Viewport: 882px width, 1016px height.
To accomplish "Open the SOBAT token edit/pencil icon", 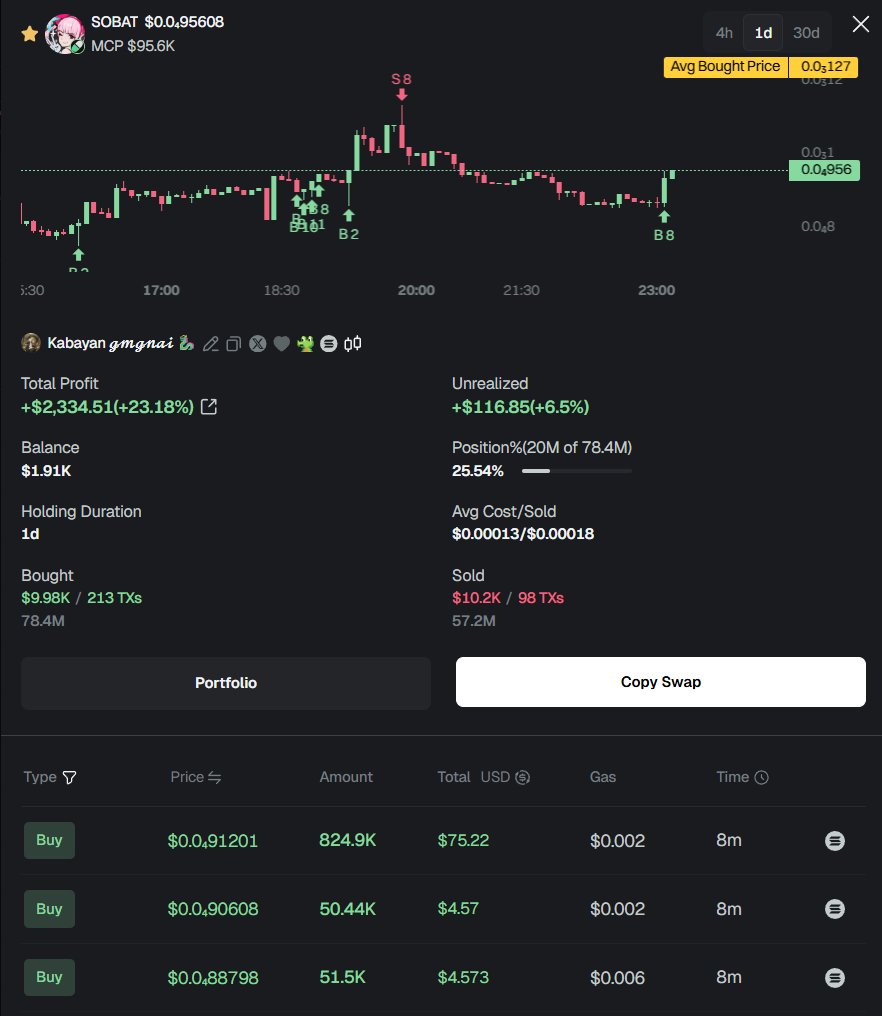I will click(x=211, y=343).
